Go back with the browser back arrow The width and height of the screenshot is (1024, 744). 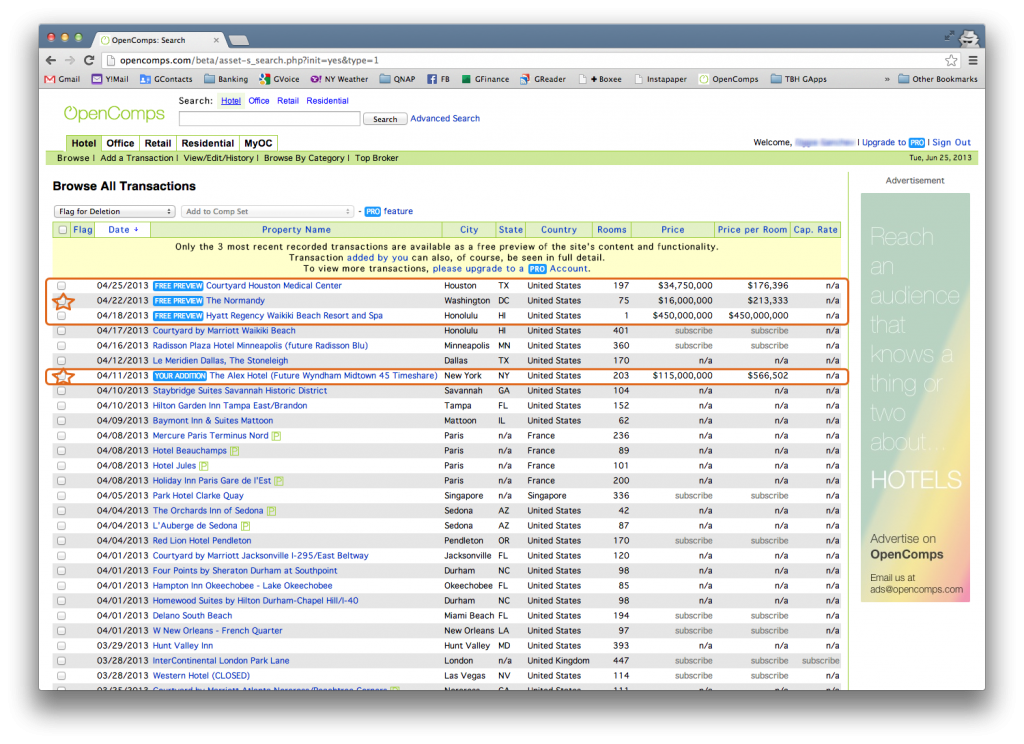pos(51,60)
